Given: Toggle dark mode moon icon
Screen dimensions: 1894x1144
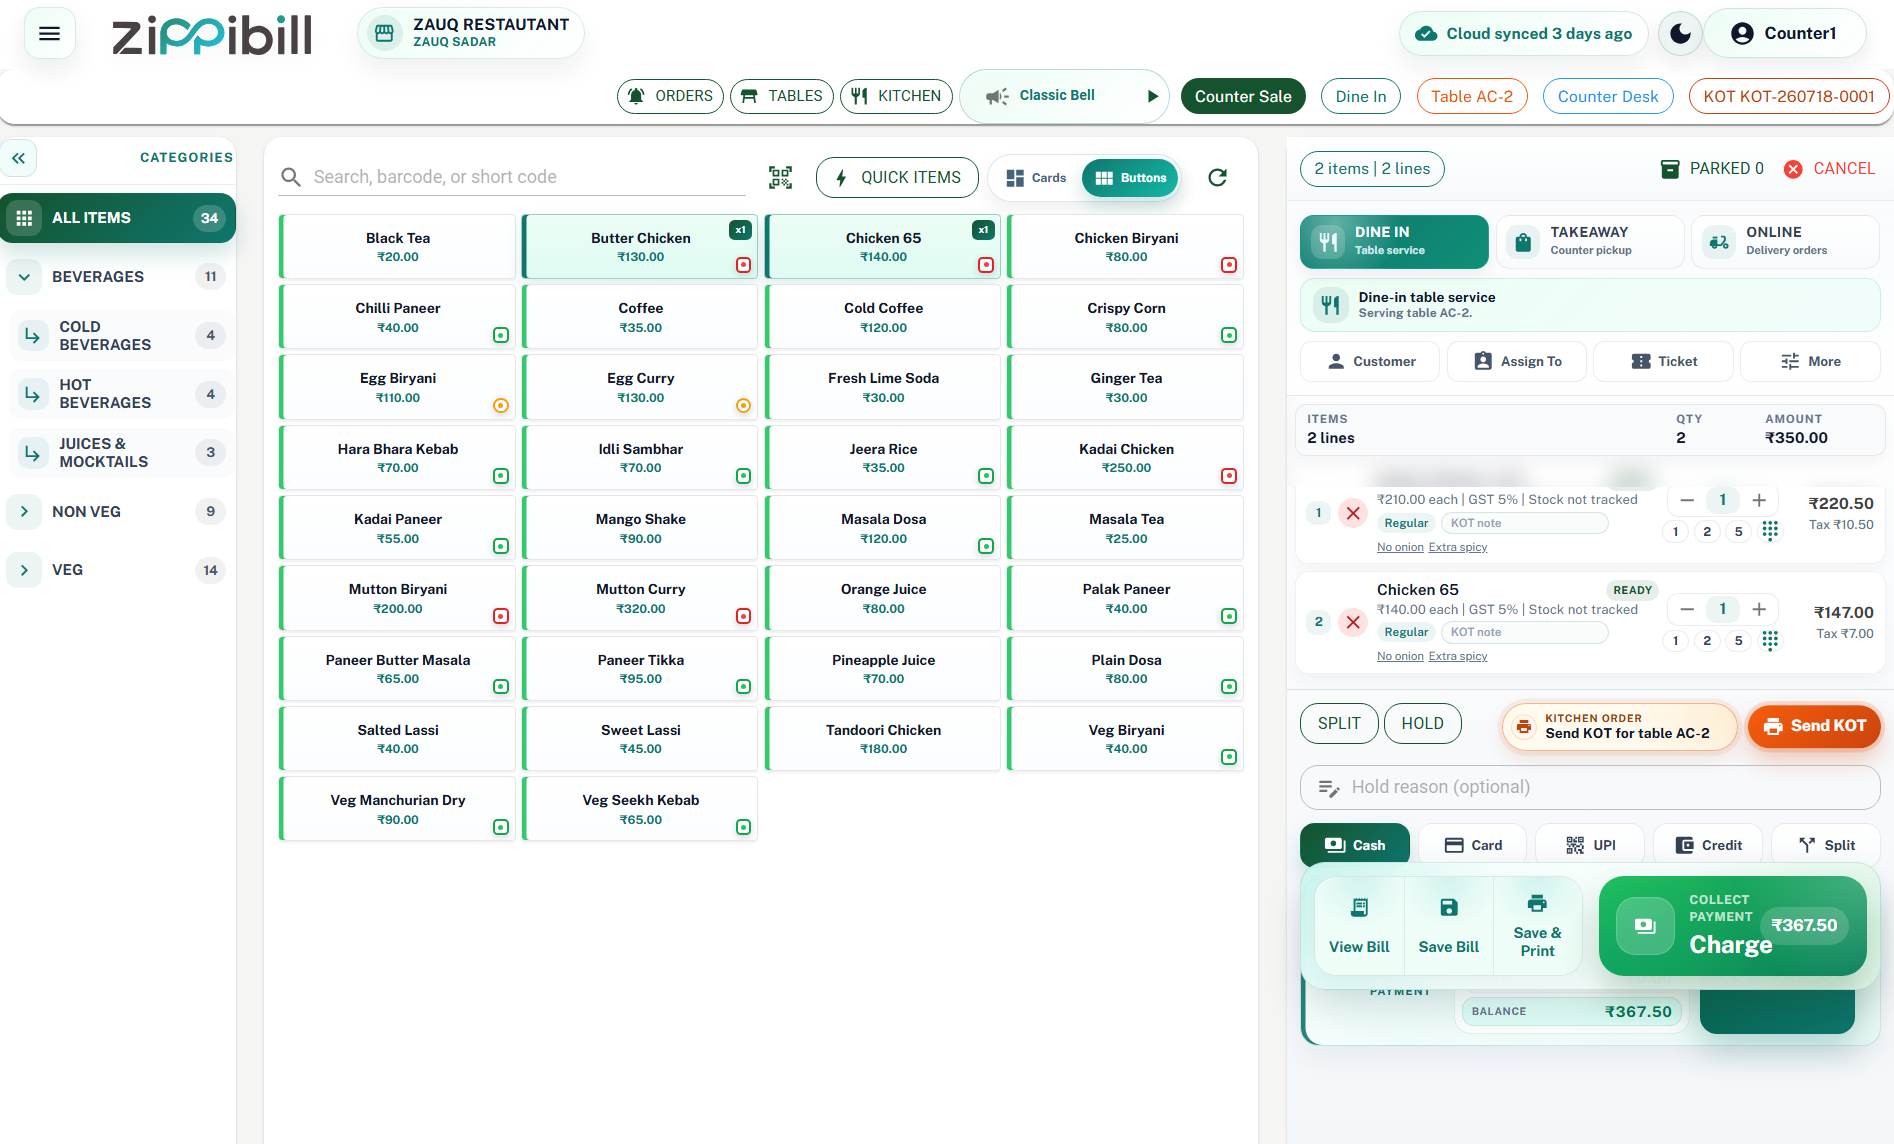Looking at the screenshot, I should (1680, 33).
